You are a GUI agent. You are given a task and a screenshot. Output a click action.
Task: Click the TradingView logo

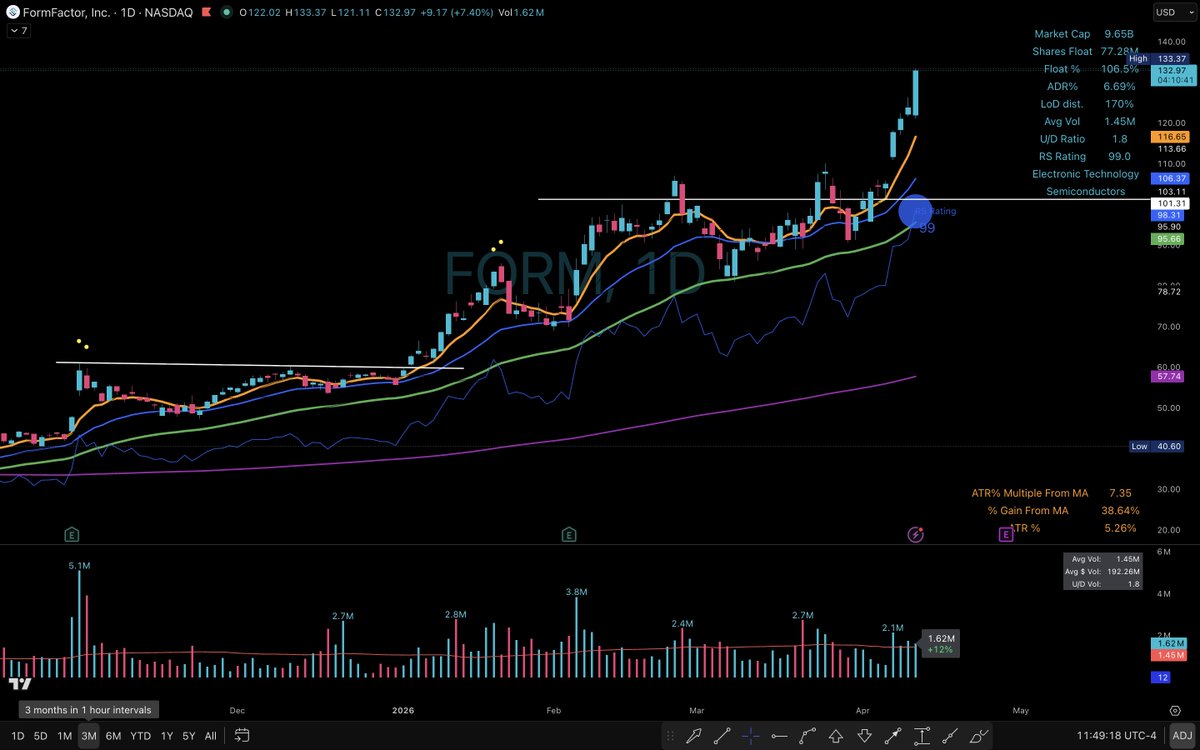[x=19, y=684]
